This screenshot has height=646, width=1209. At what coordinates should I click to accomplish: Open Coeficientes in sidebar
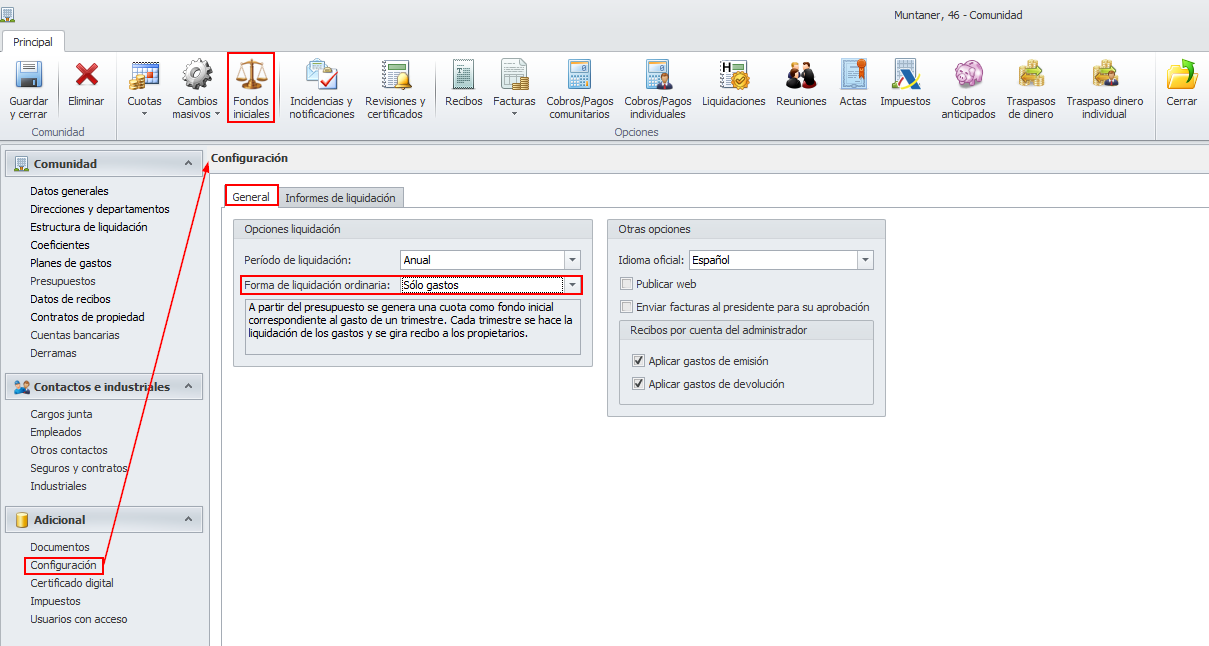[x=60, y=245]
